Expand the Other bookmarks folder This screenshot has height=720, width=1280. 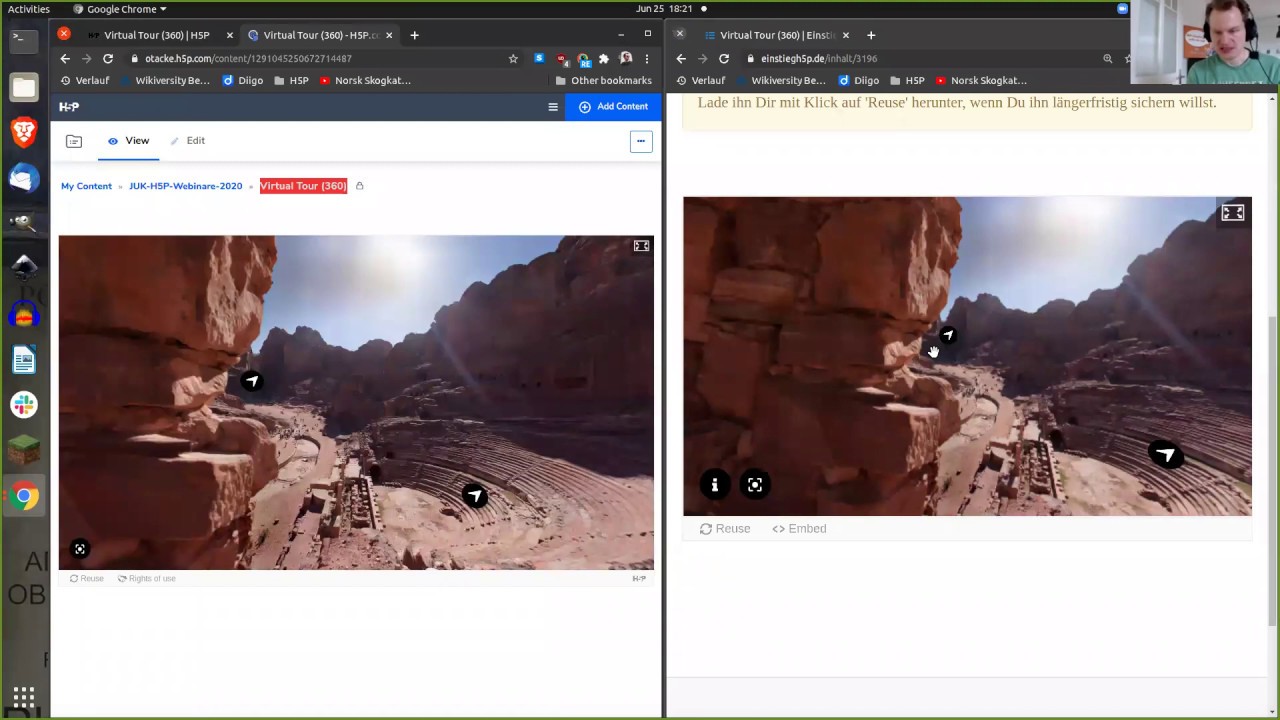click(x=603, y=80)
